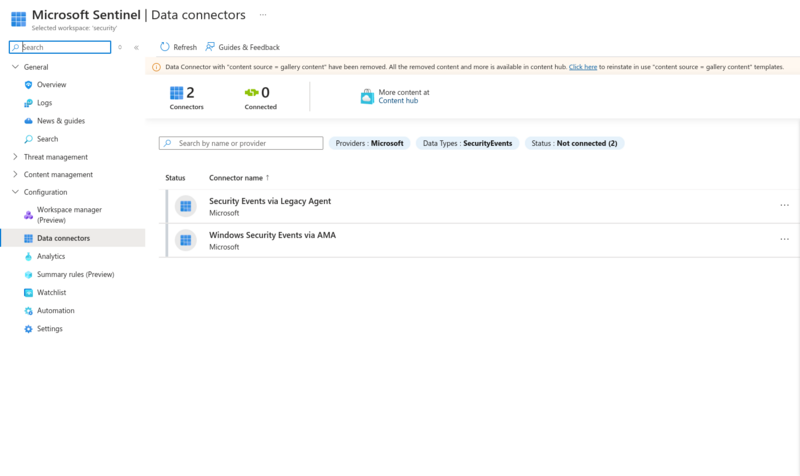Click the Workspace manager icon

pos(29,215)
